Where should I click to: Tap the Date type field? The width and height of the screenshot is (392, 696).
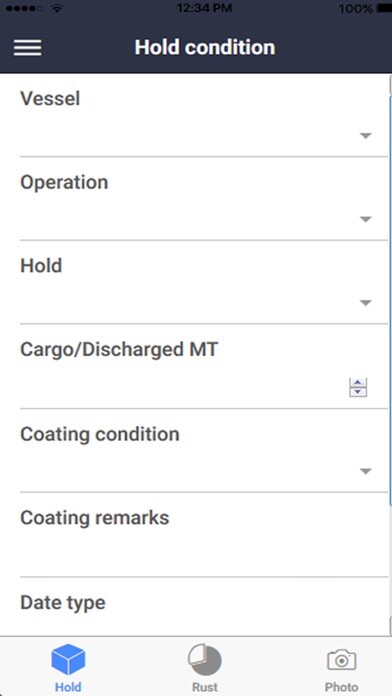coord(204,607)
